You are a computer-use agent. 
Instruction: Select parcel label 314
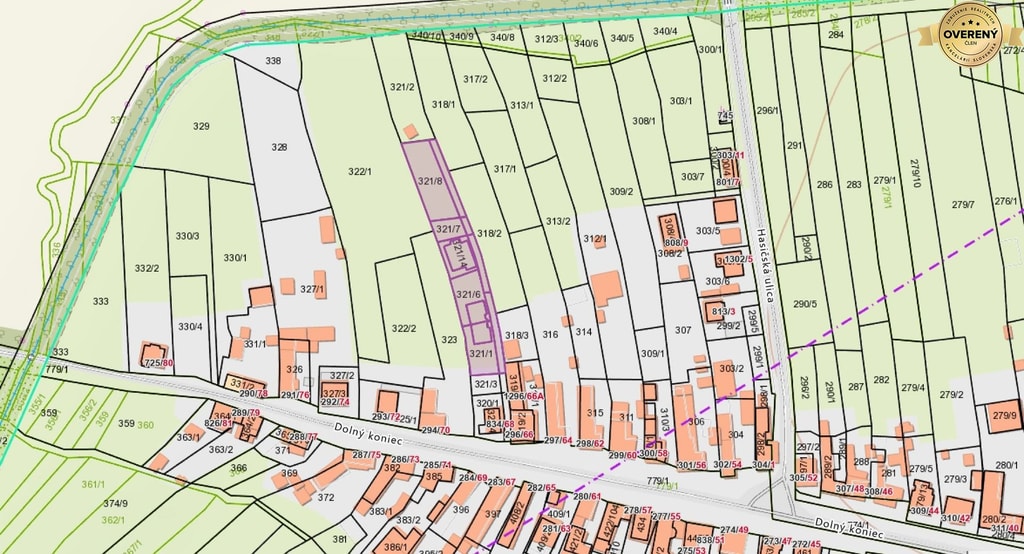tap(583, 332)
